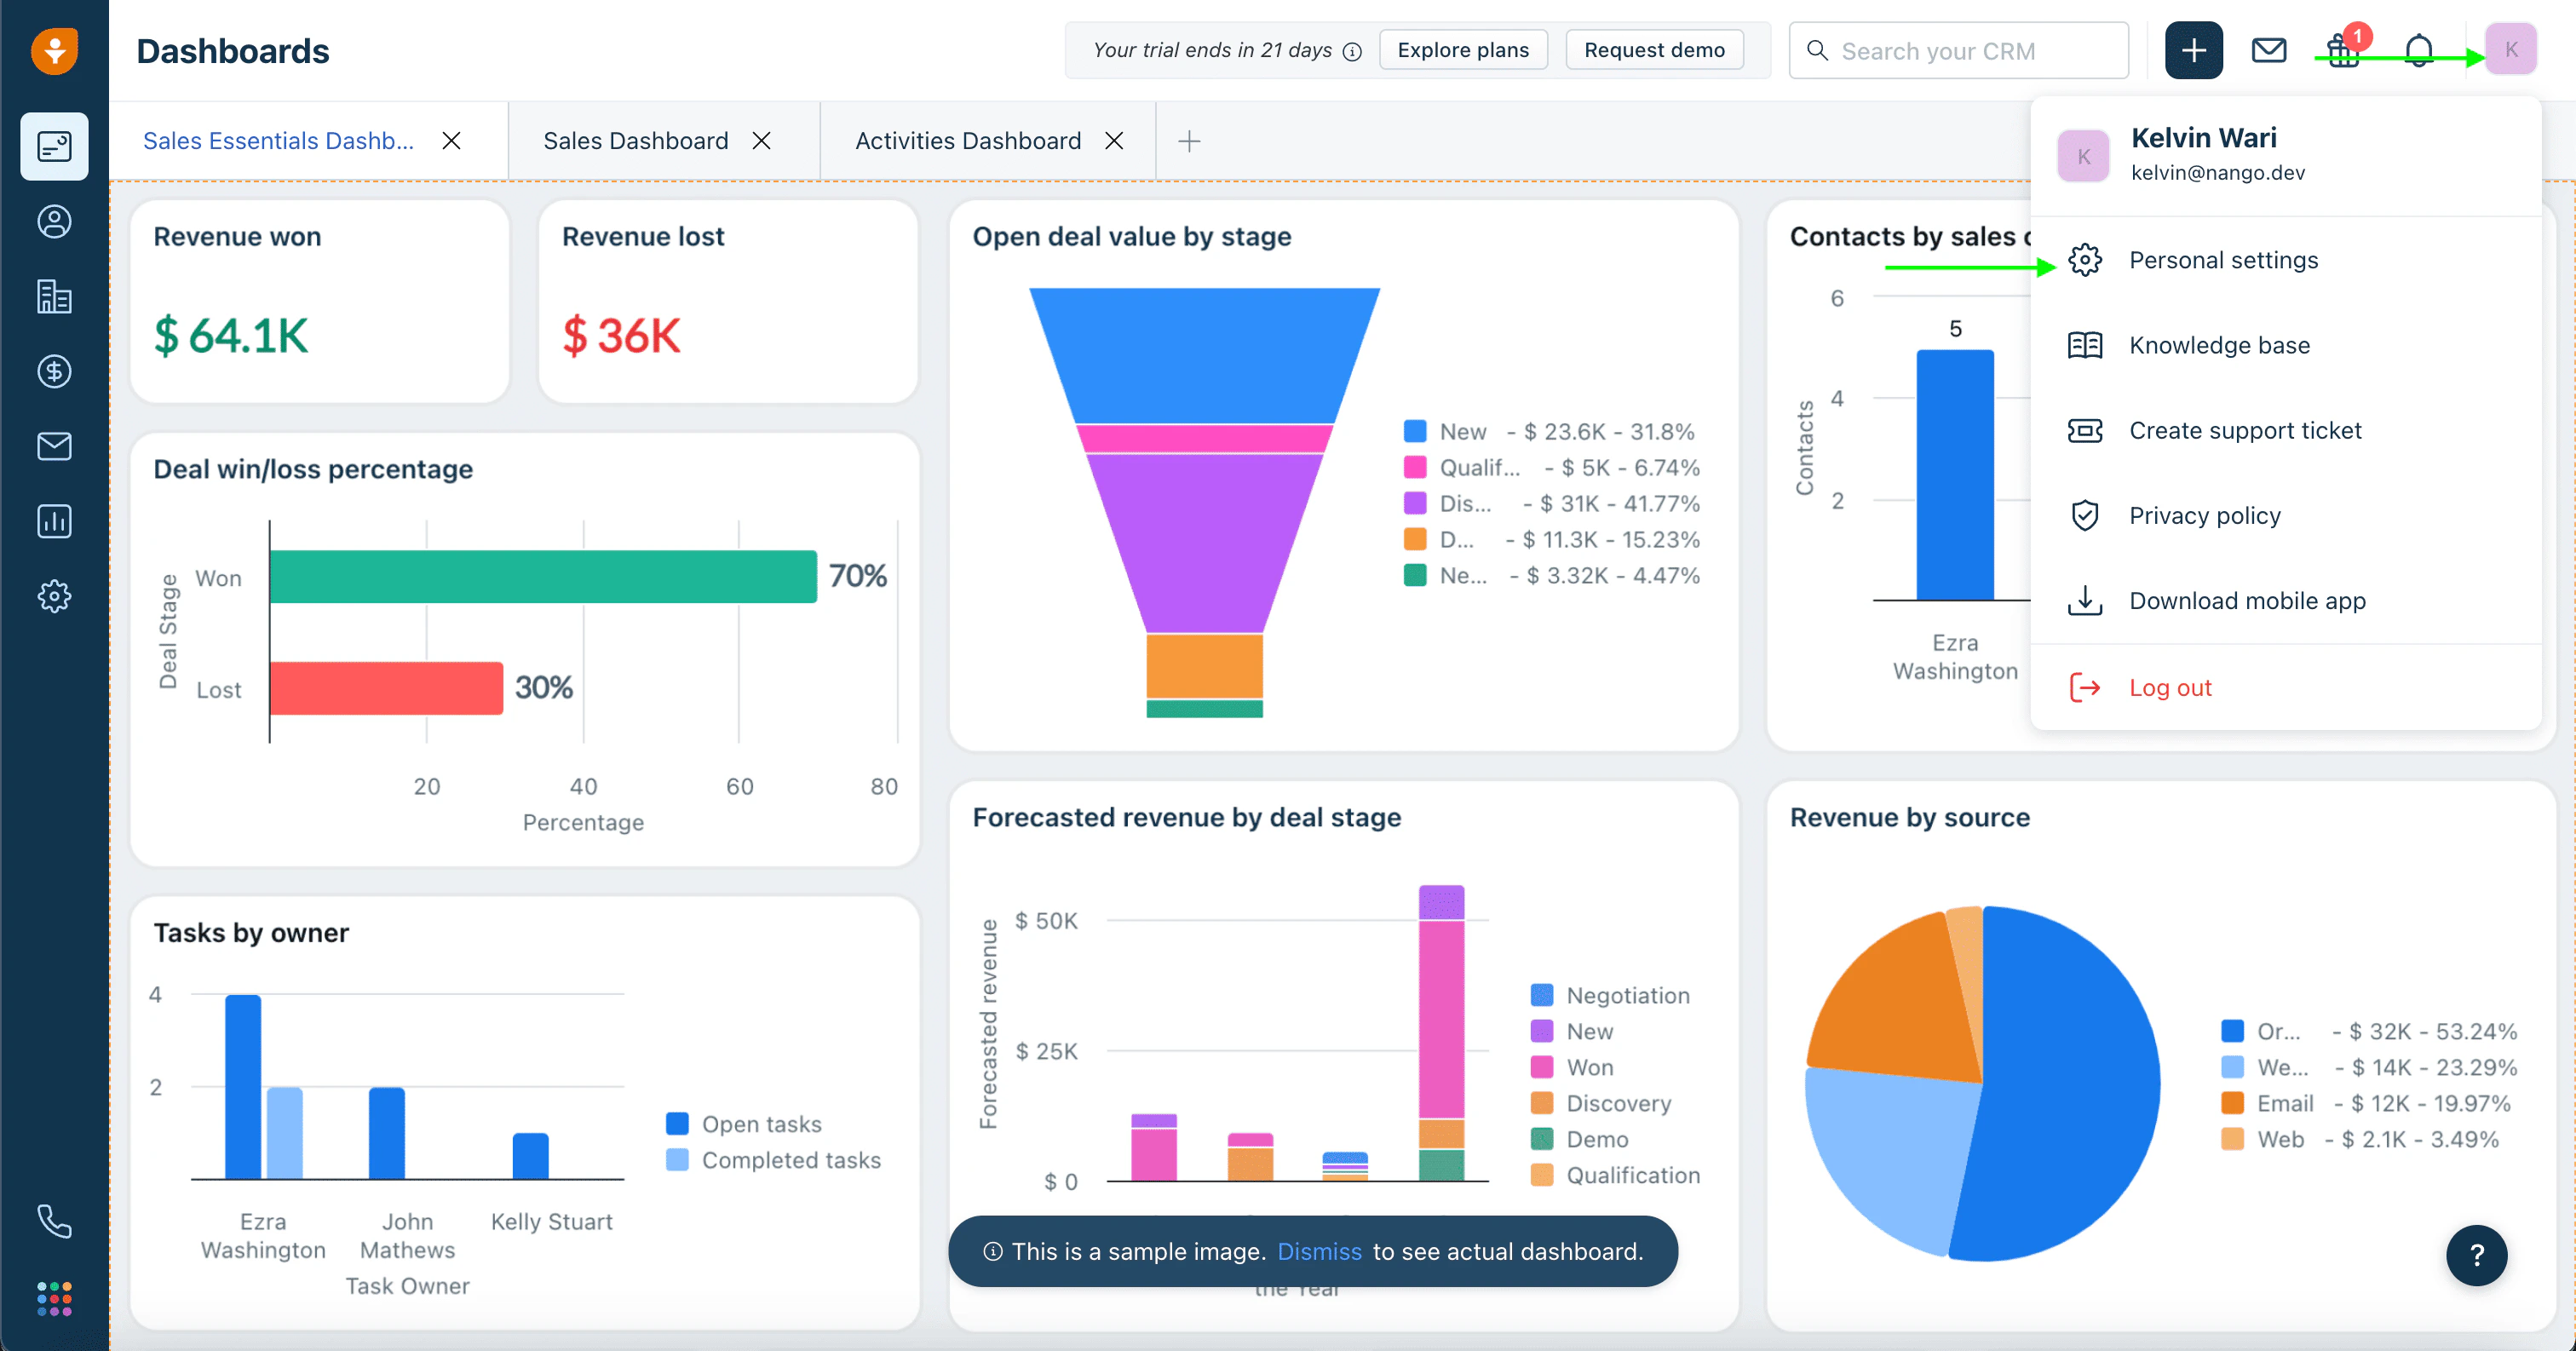This screenshot has width=2576, height=1351.
Task: Open Deals dollar icon in sidebar
Action: (54, 371)
